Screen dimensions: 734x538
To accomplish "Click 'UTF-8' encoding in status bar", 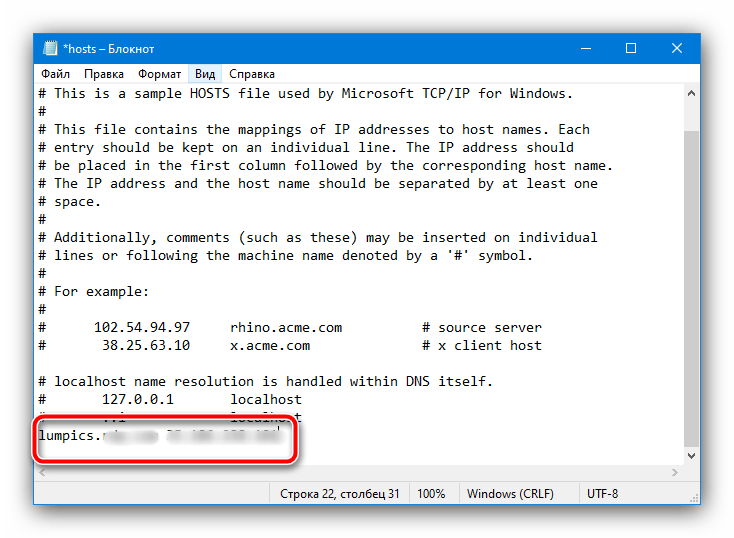I will click(602, 494).
